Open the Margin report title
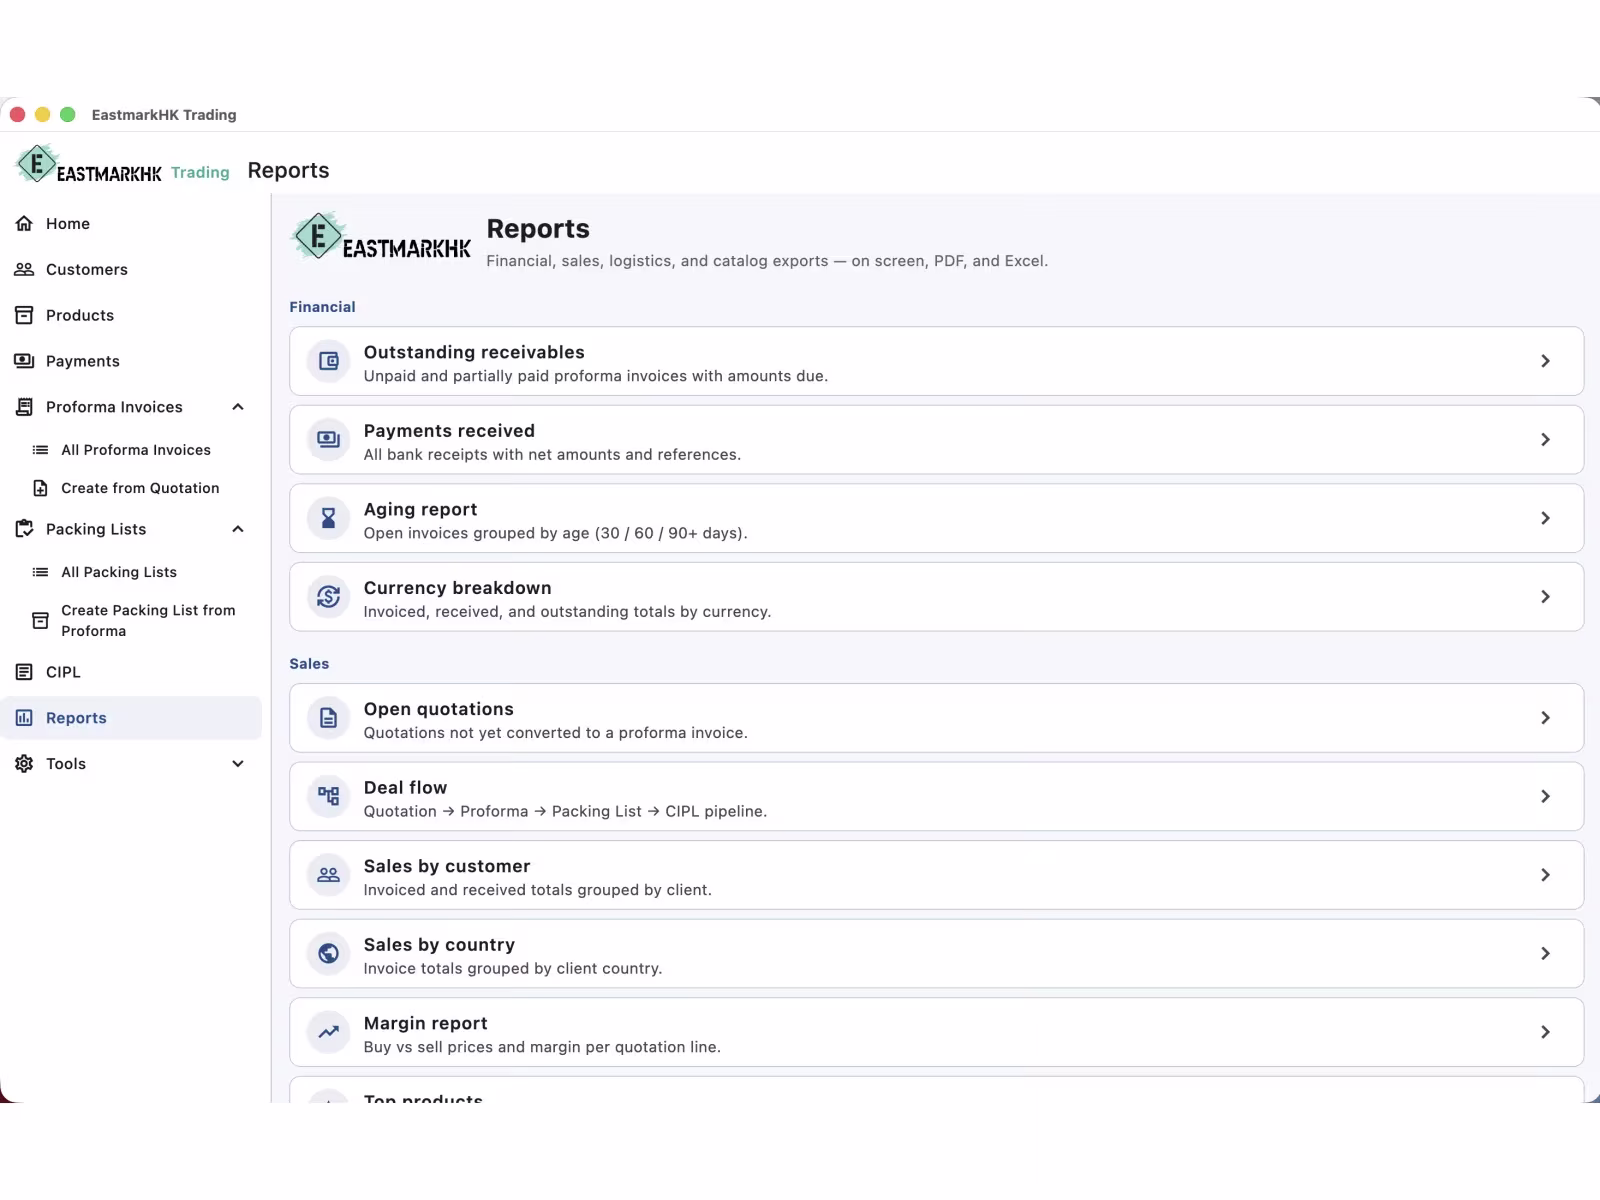The width and height of the screenshot is (1600, 1200). (x=425, y=1023)
